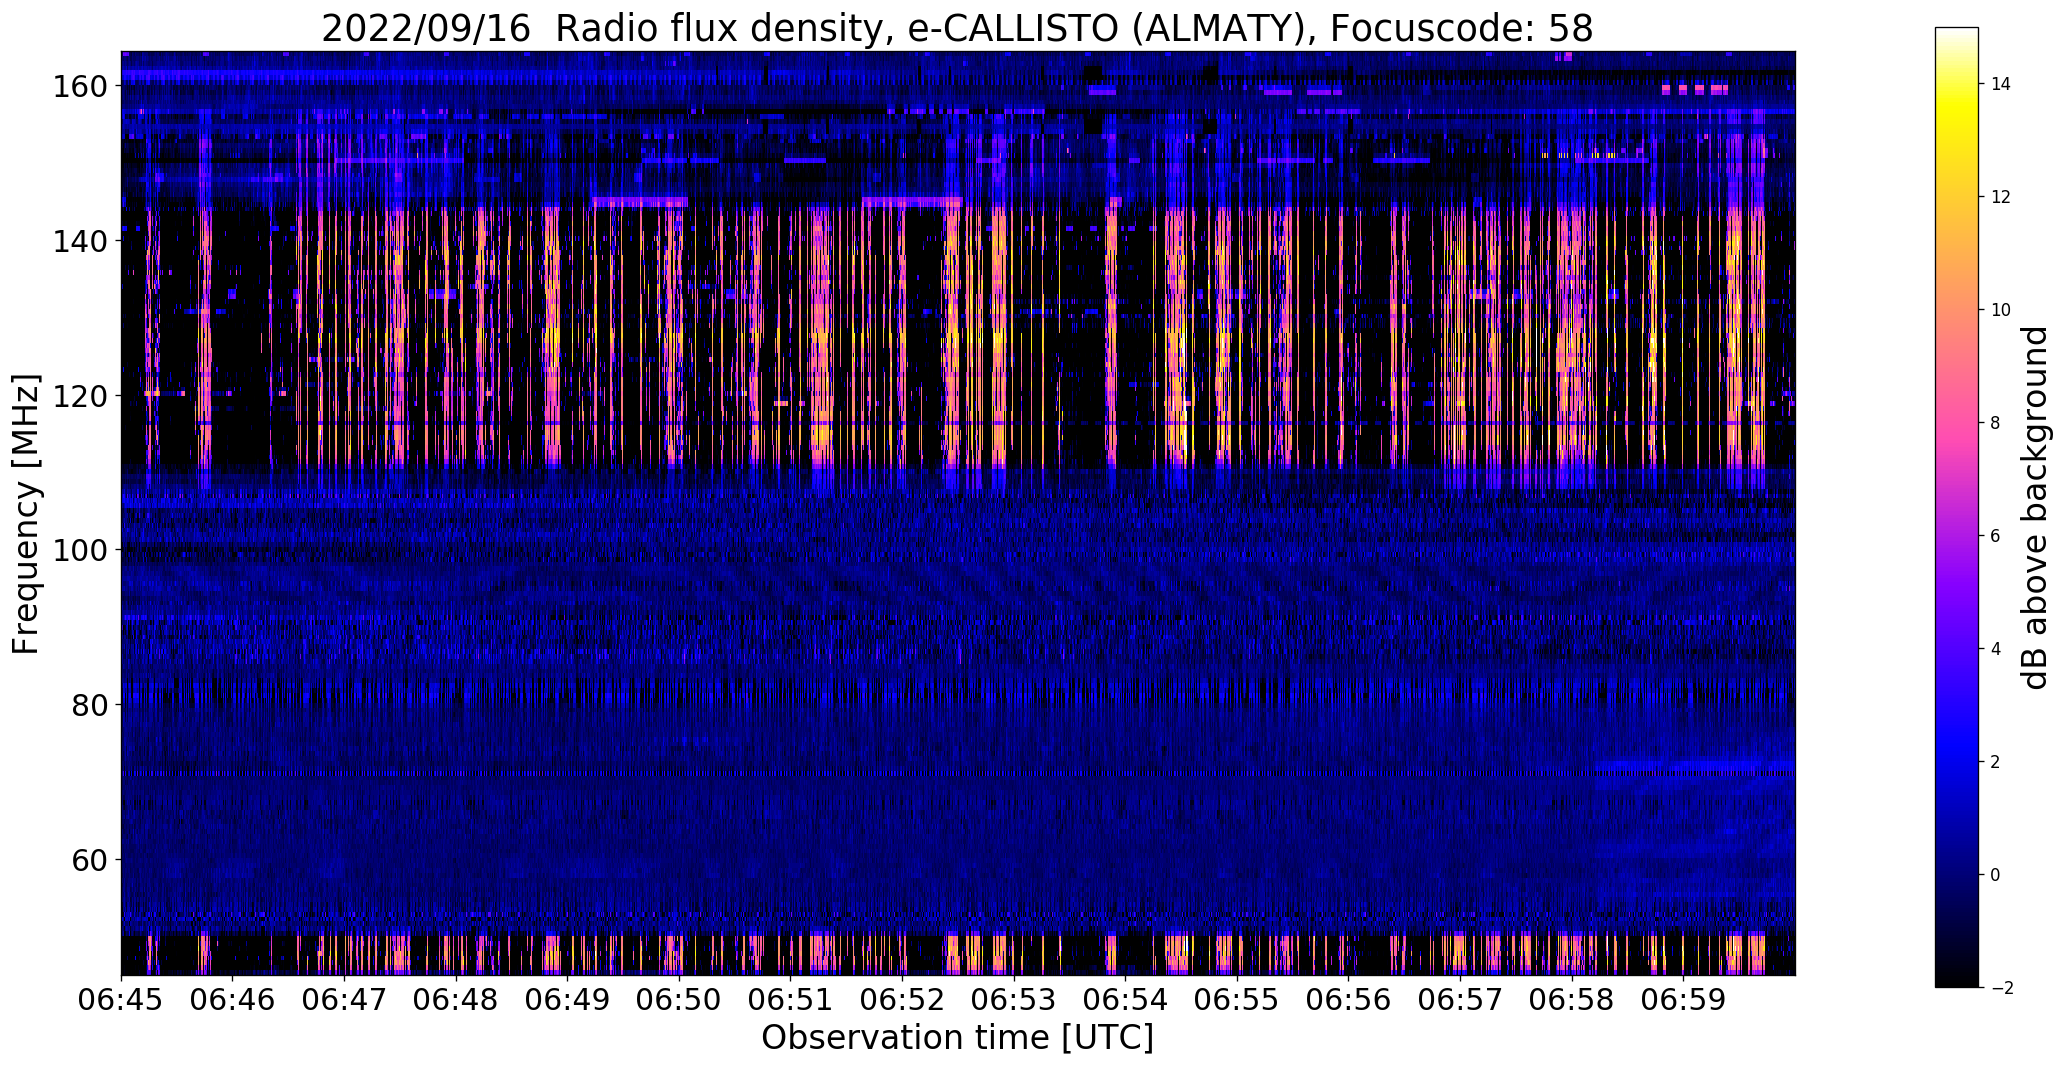Click the gradient colorbar strip
2066x1067 pixels.
[x=1957, y=507]
